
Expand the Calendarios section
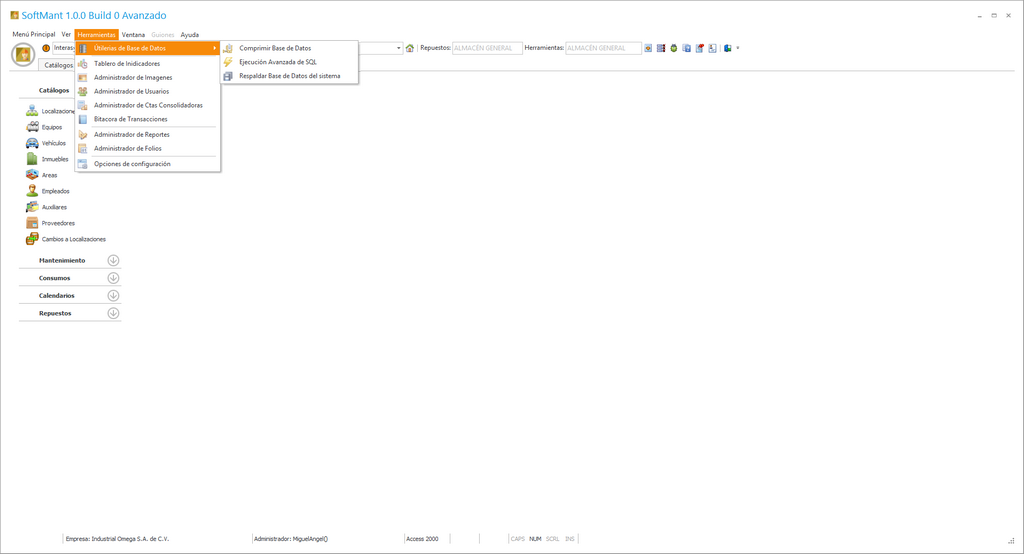tap(113, 296)
